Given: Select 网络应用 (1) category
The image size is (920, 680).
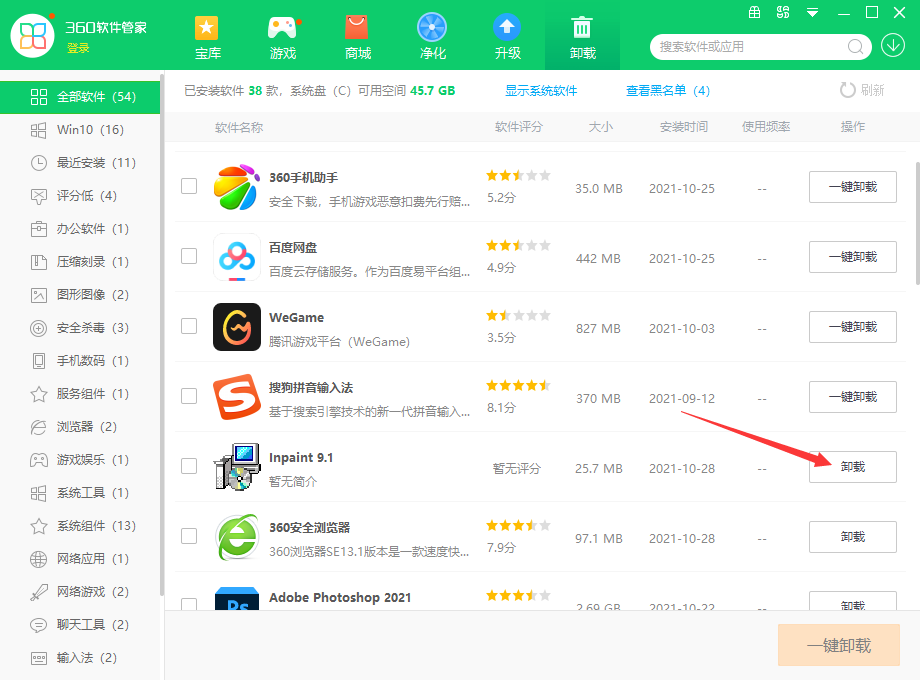Looking at the screenshot, I should (x=80, y=559).
